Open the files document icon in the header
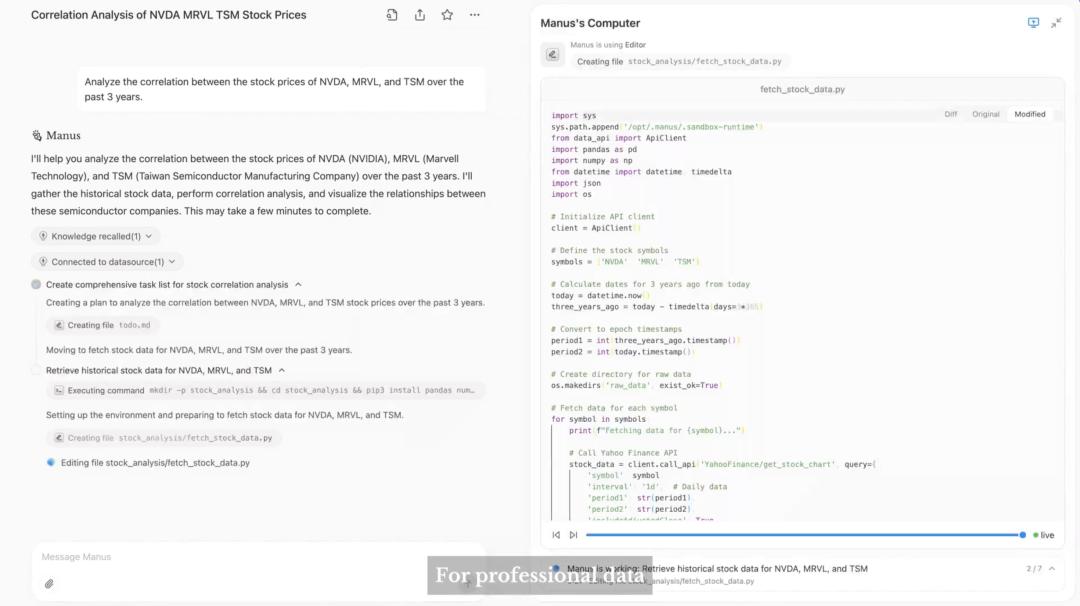The width and height of the screenshot is (1080, 606). point(392,15)
